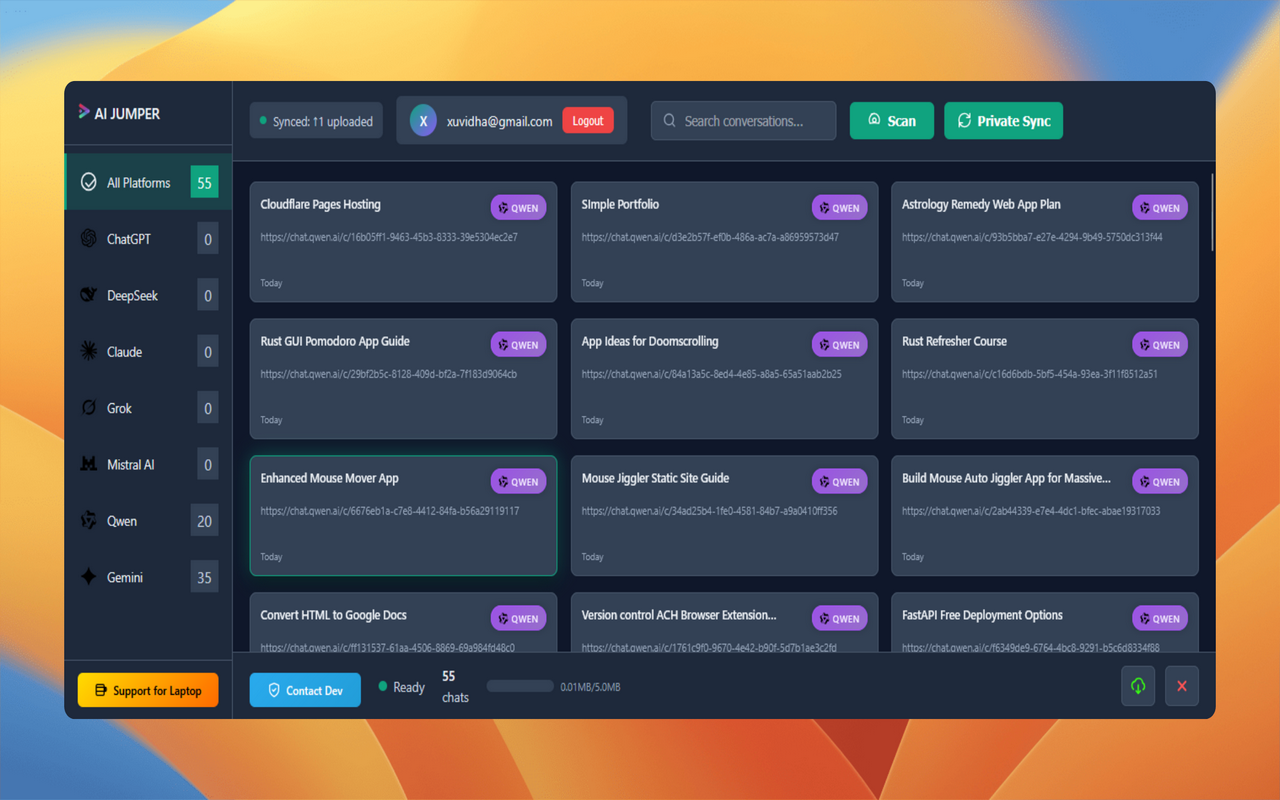Open Rust Refresher Course title

[954, 341]
